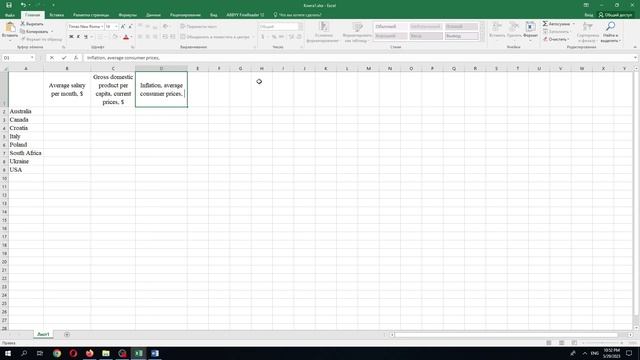Viewport: 640px width, 360px height.
Task: Click the Sign in (Вход) link
Action: pos(589,15)
